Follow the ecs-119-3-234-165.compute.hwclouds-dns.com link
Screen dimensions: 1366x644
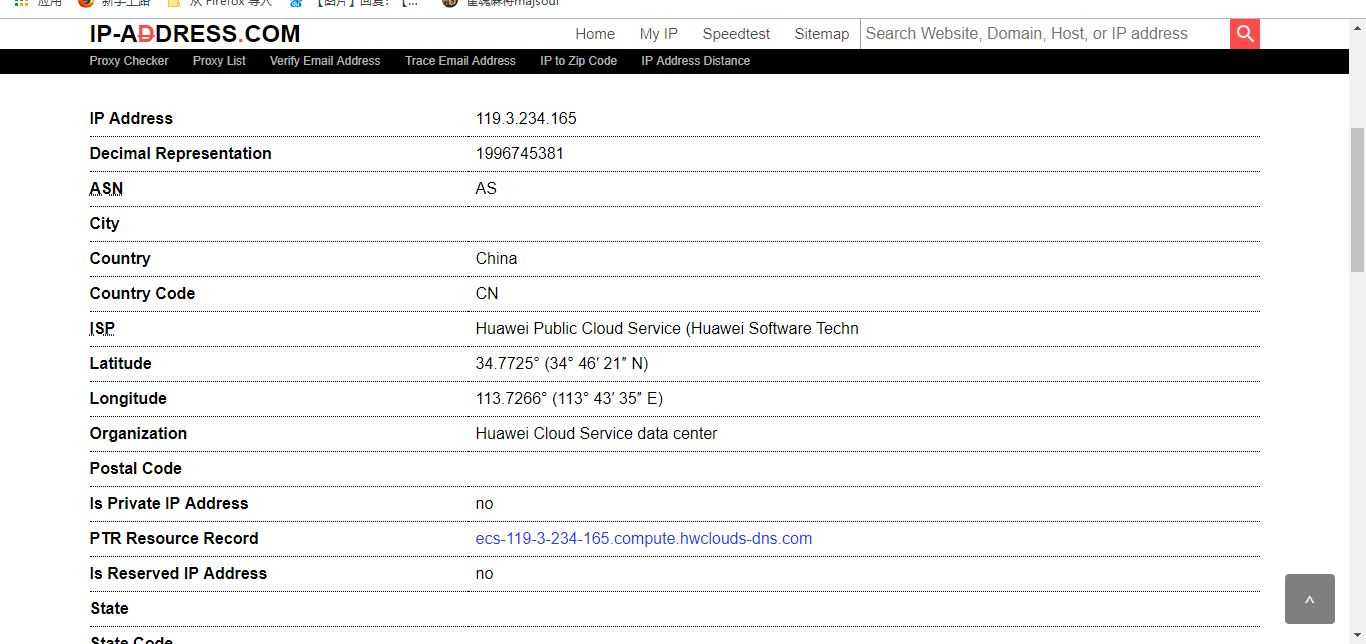pos(644,538)
